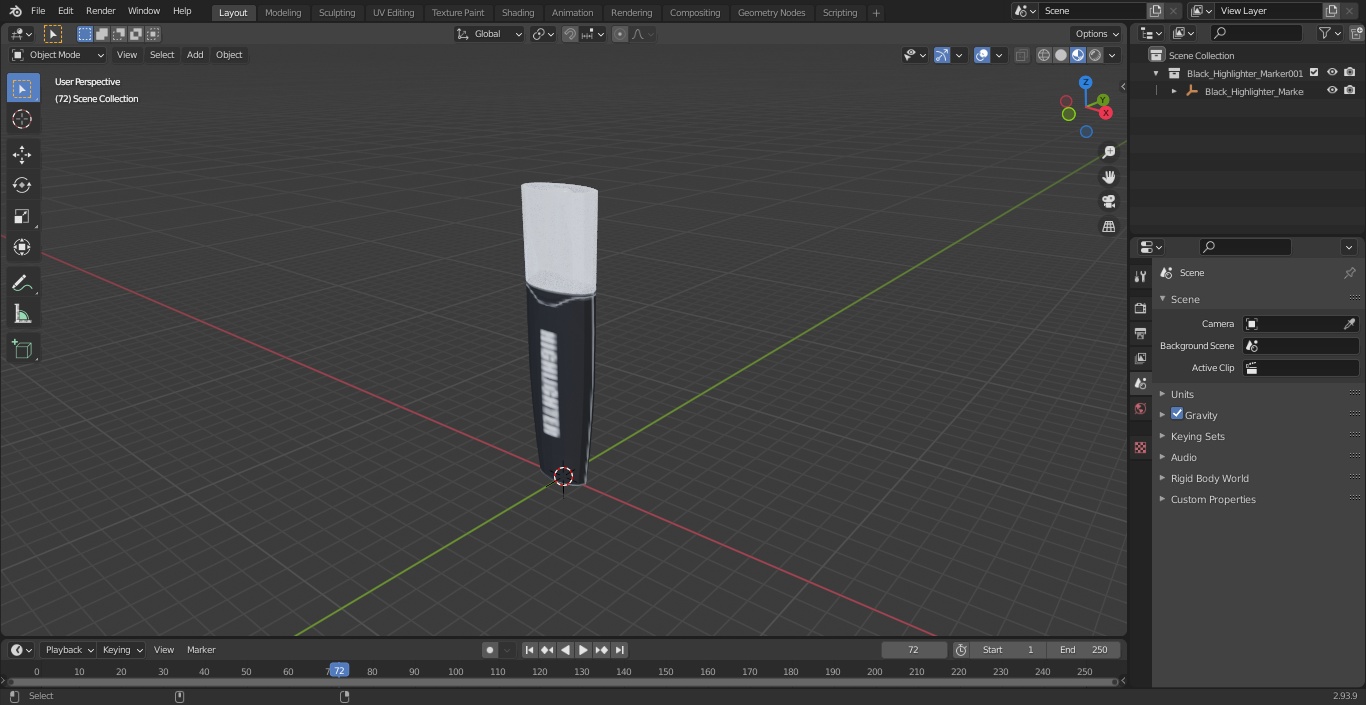Screen dimensions: 1366x705
Task: Open the World properties tab
Action: (1140, 408)
